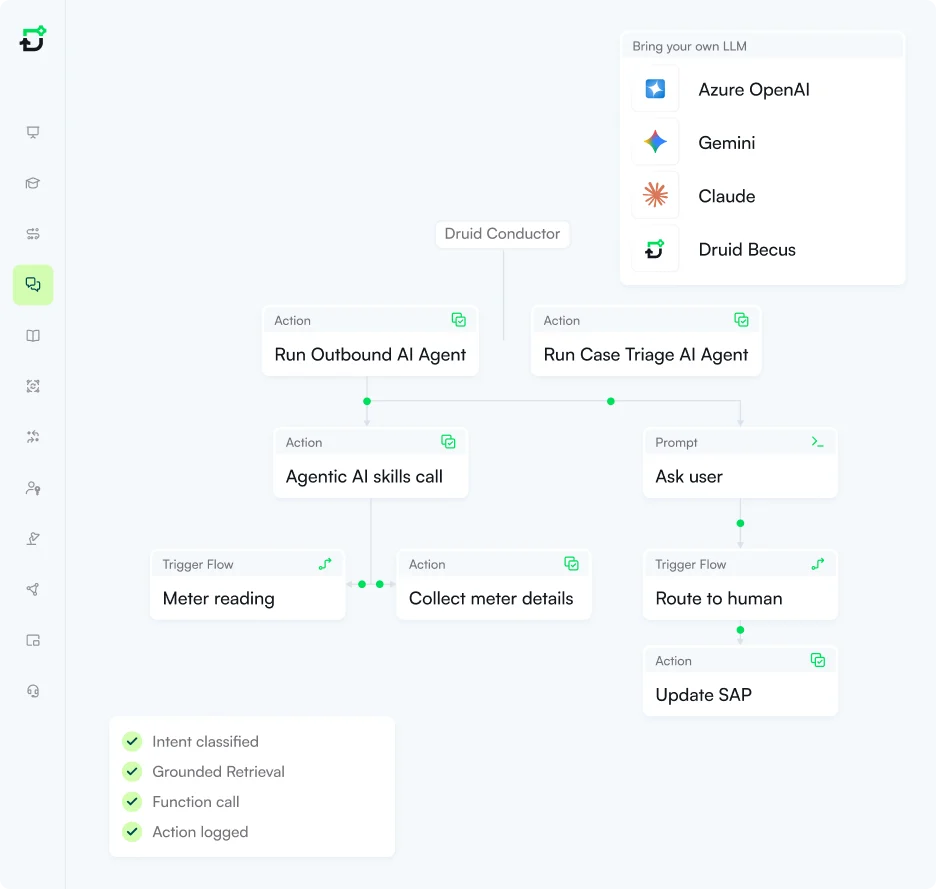Click the terminal icon on Ask user prompt
The width and height of the screenshot is (936, 889).
[817, 442]
